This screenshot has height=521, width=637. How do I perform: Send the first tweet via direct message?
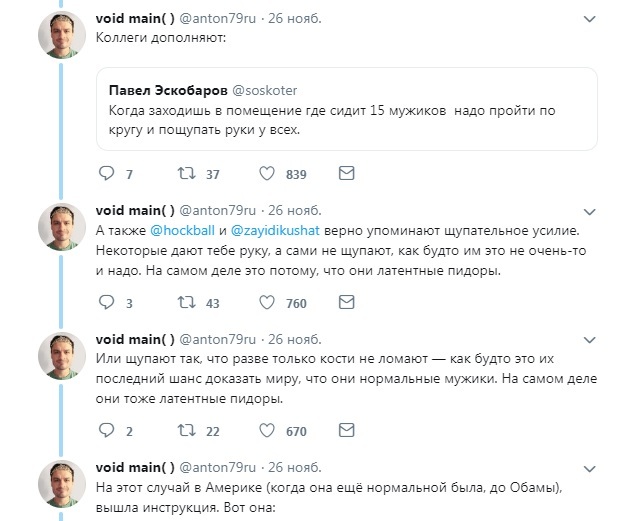346,173
